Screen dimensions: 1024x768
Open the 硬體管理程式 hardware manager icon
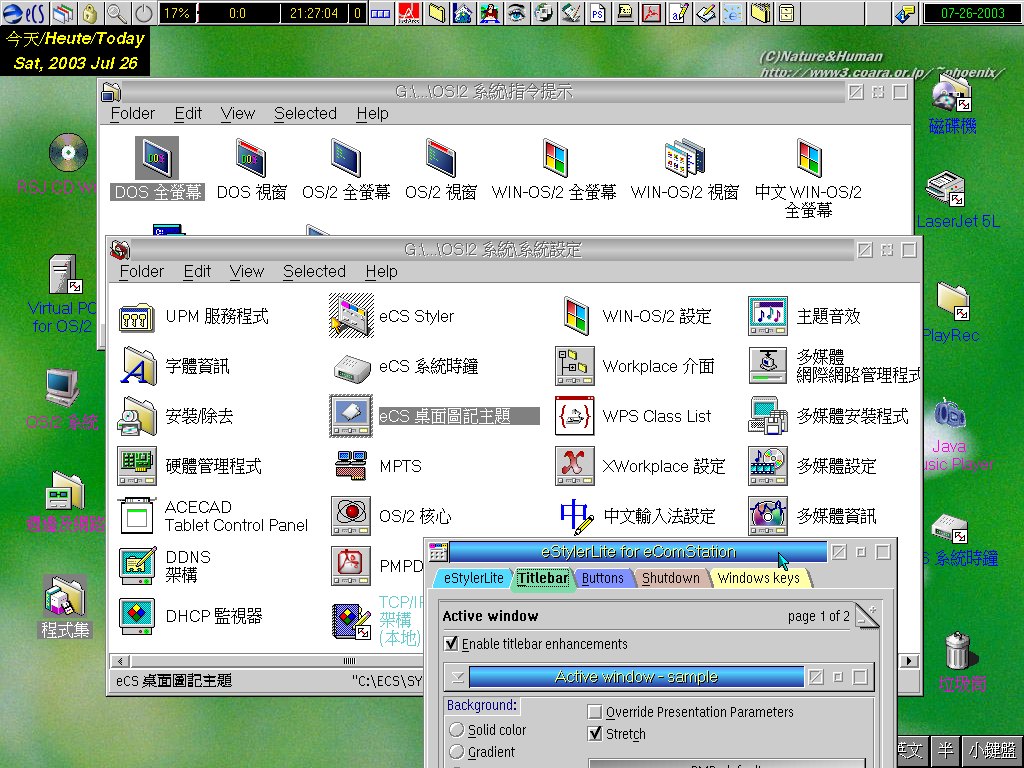pyautogui.click(x=136, y=466)
